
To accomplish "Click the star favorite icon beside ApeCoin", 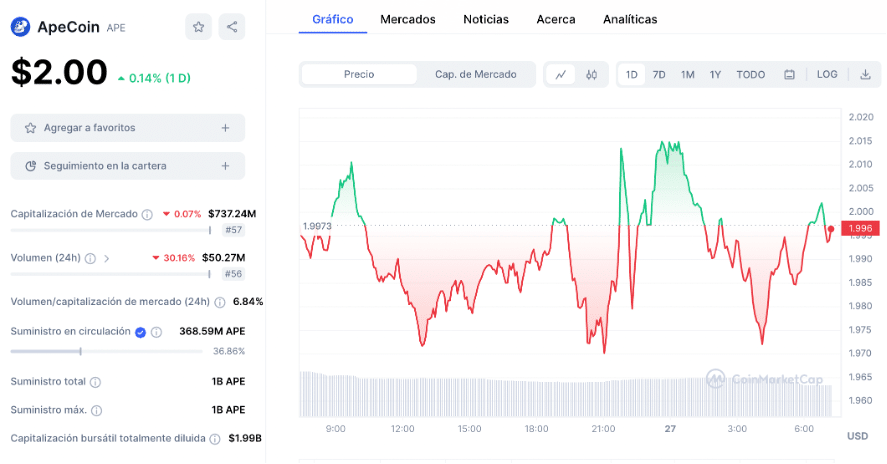I will [198, 27].
